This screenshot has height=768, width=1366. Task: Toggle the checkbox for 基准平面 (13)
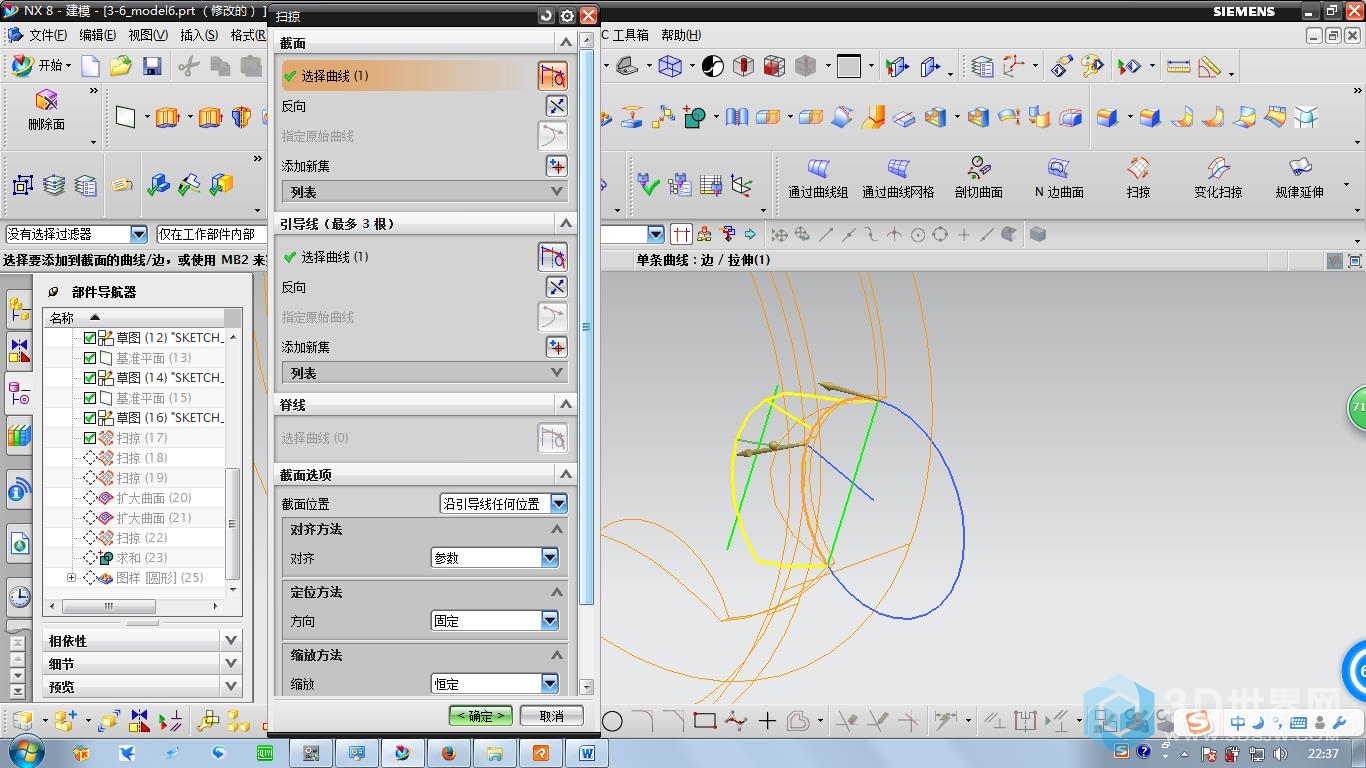[90, 358]
